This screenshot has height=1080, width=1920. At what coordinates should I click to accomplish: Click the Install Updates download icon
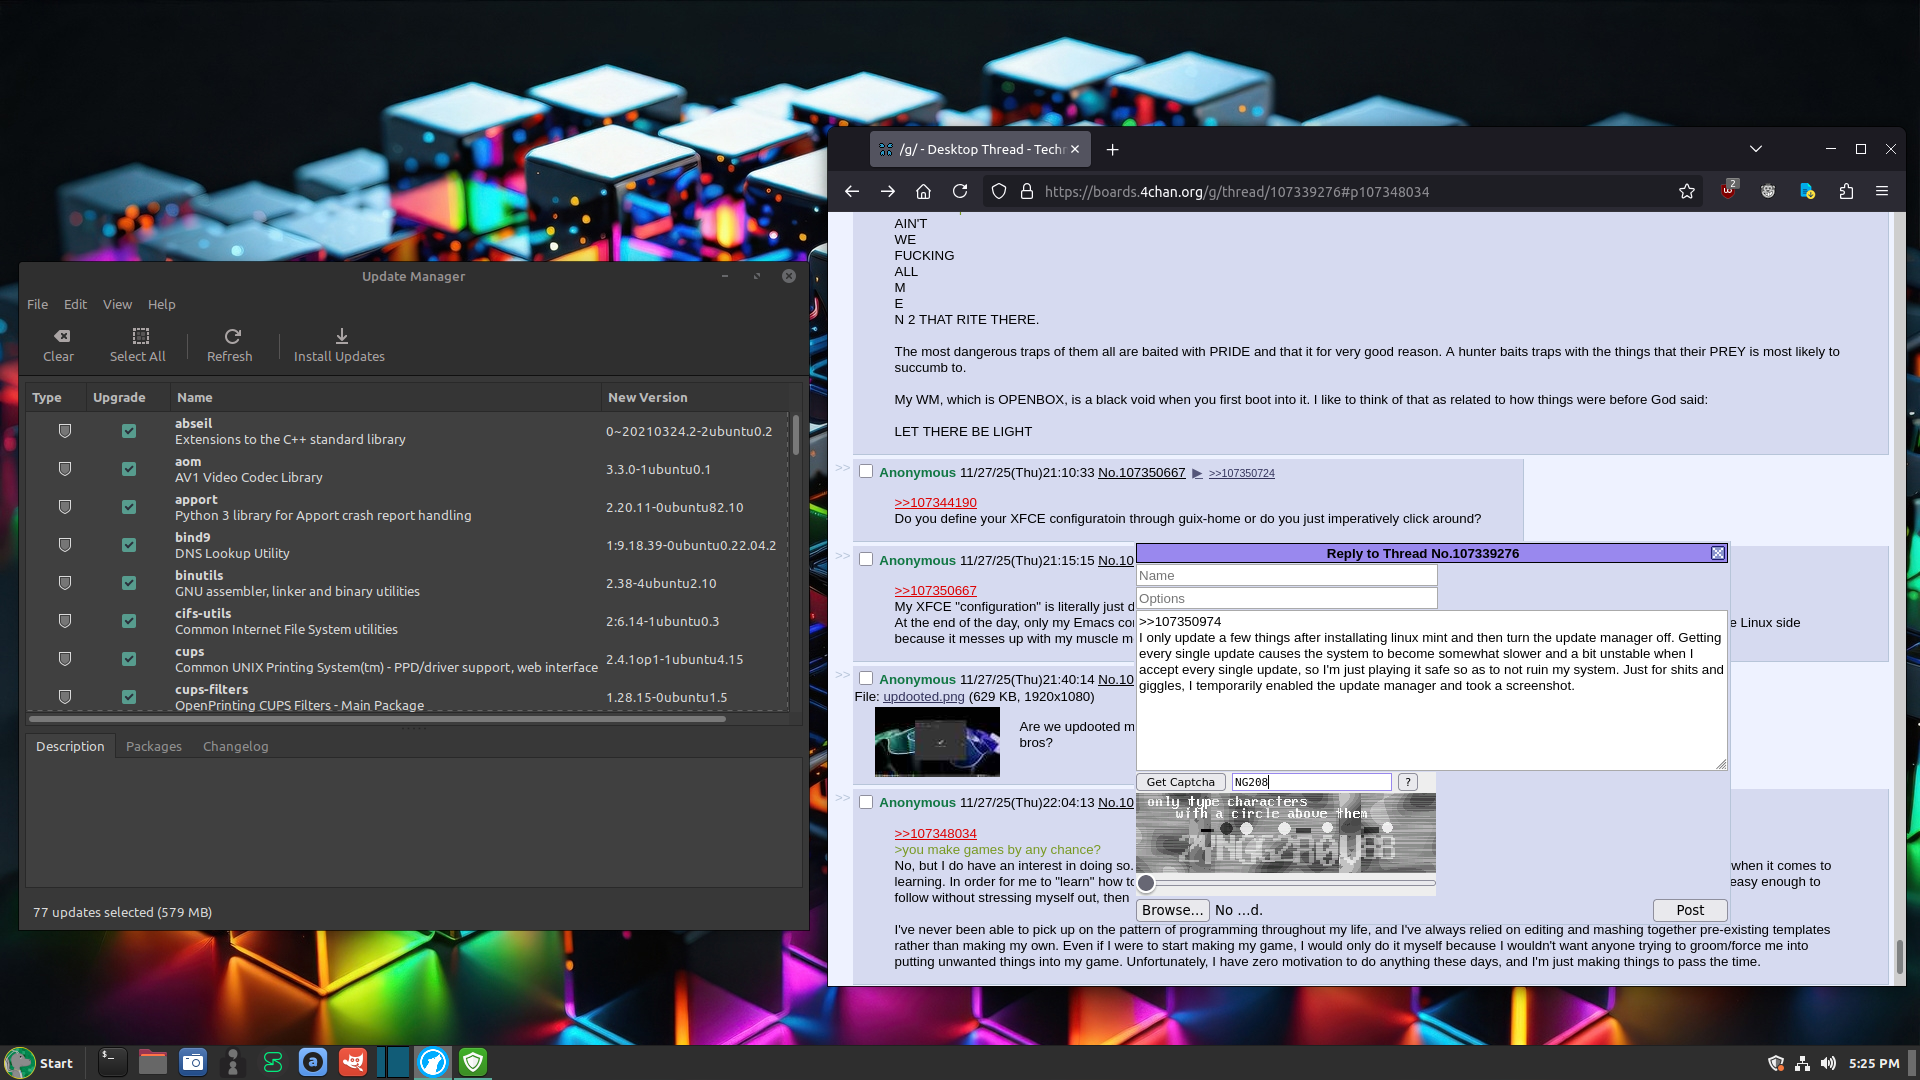click(341, 336)
